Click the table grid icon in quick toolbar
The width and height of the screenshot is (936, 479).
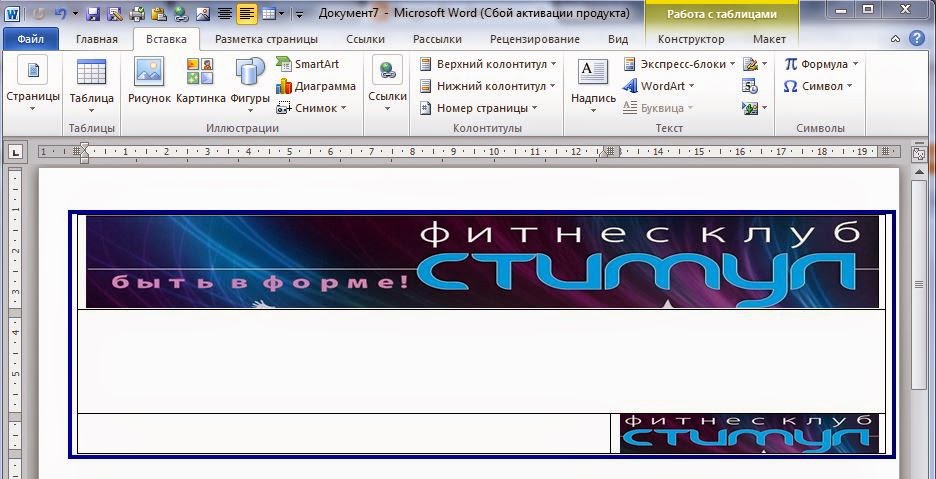click(x=269, y=13)
